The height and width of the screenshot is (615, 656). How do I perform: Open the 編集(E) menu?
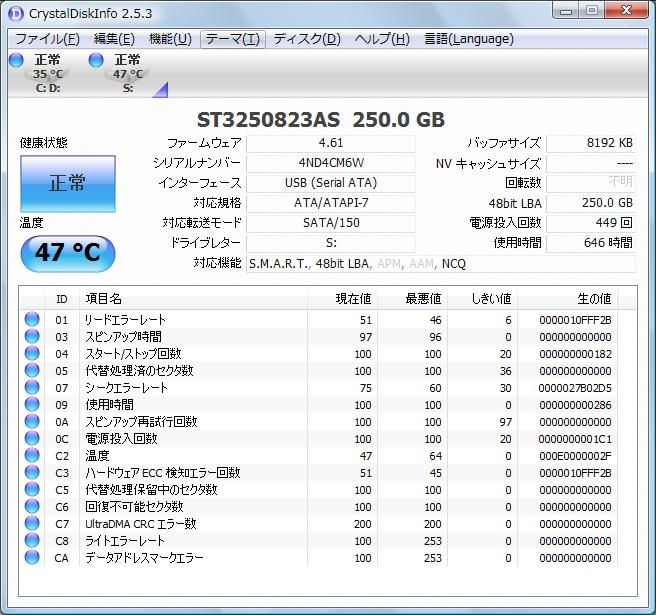113,39
